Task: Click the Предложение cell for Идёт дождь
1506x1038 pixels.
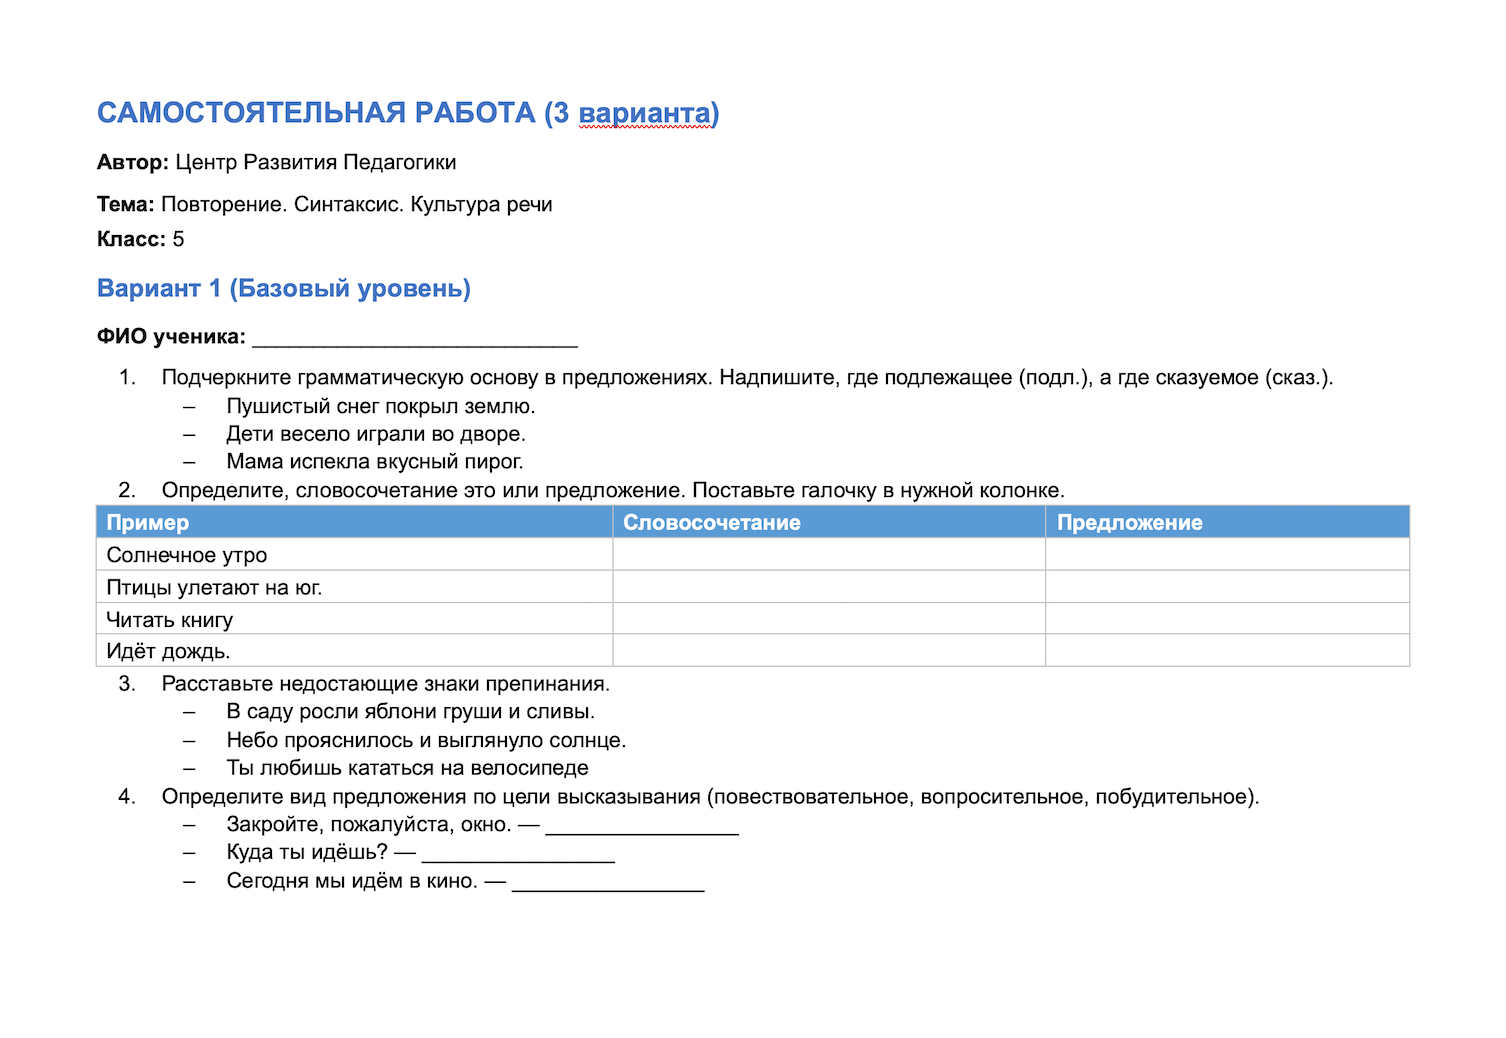Action: pos(1227,651)
